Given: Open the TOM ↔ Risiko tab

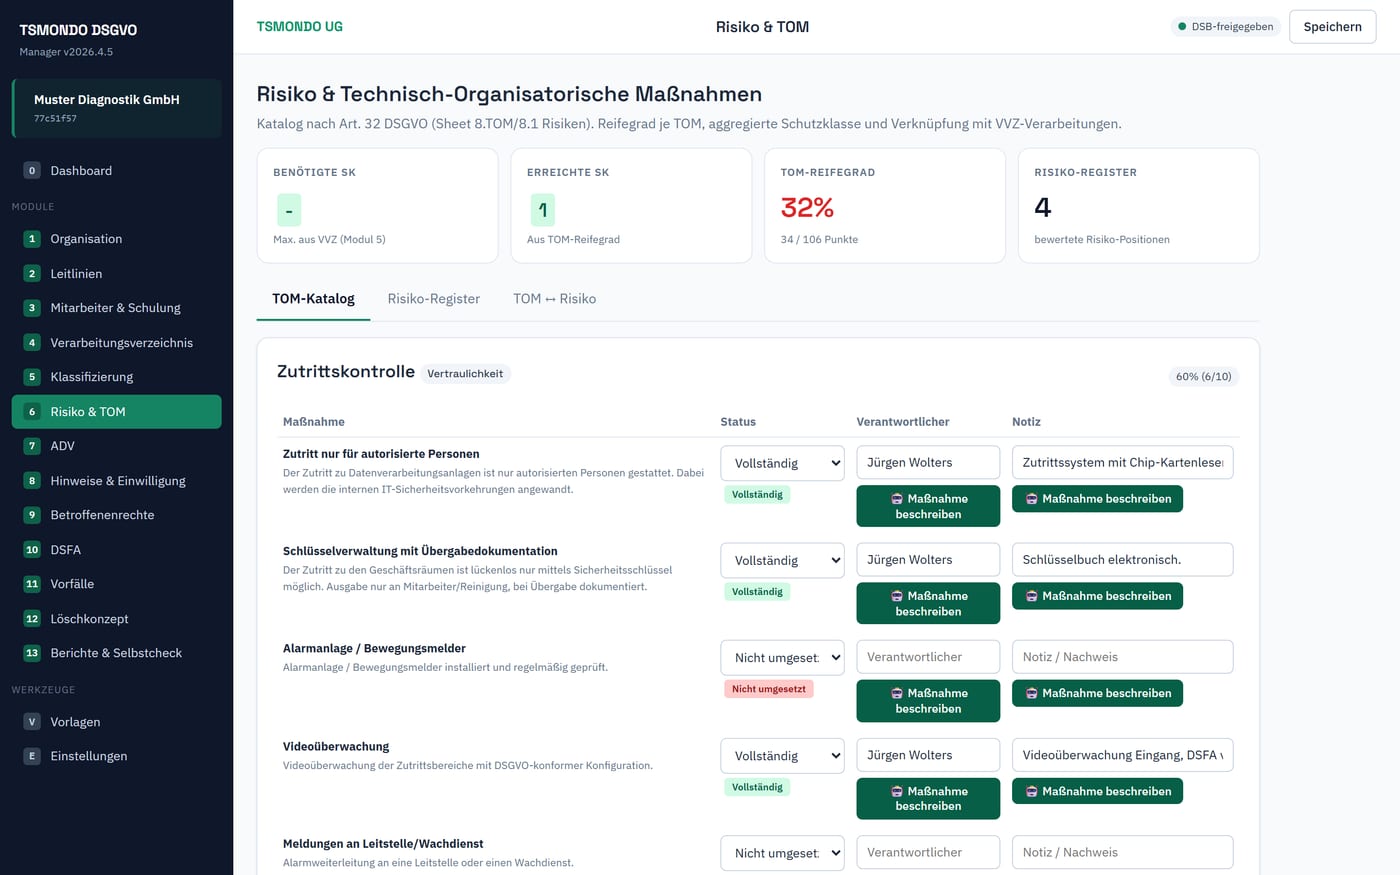Looking at the screenshot, I should pyautogui.click(x=554, y=299).
